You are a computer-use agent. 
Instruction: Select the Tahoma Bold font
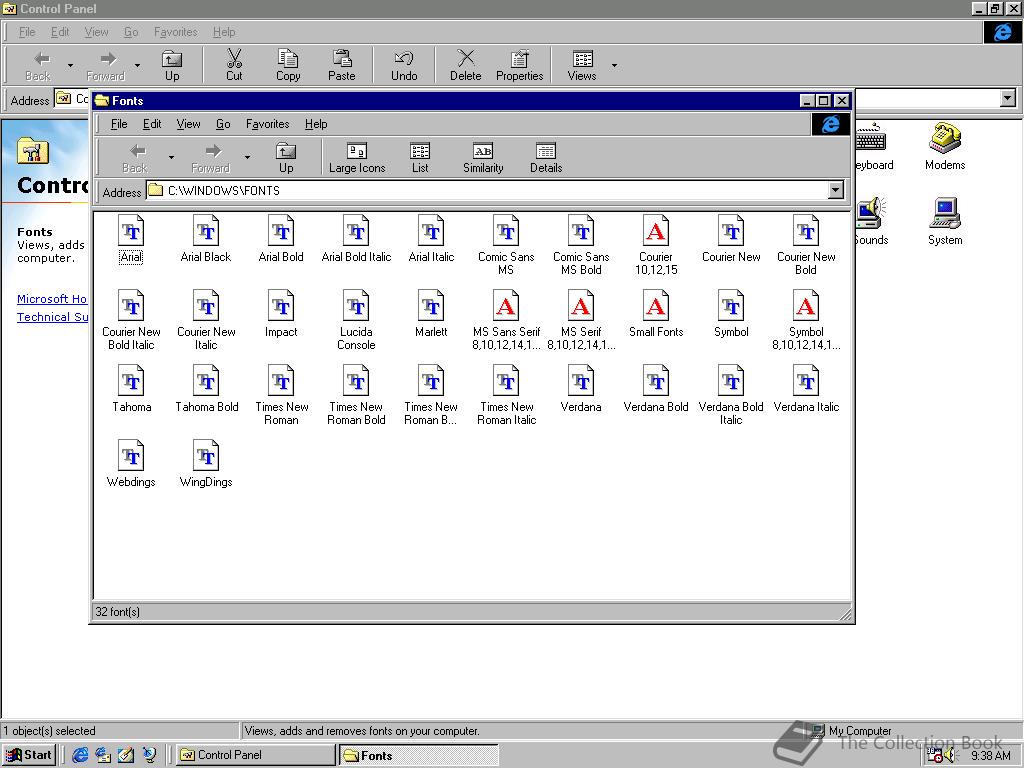[206, 389]
